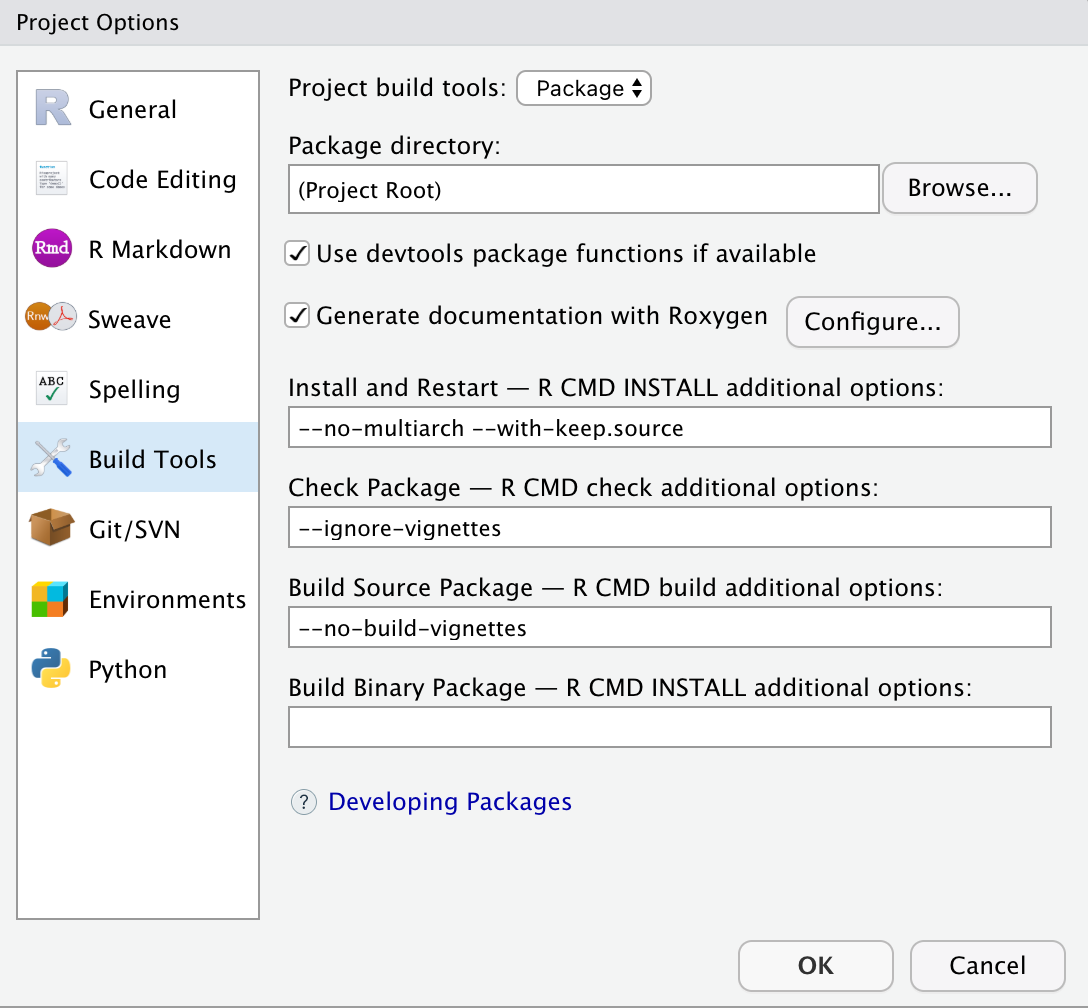Open the R Markdown Rmd icon

pyautogui.click(x=52, y=250)
